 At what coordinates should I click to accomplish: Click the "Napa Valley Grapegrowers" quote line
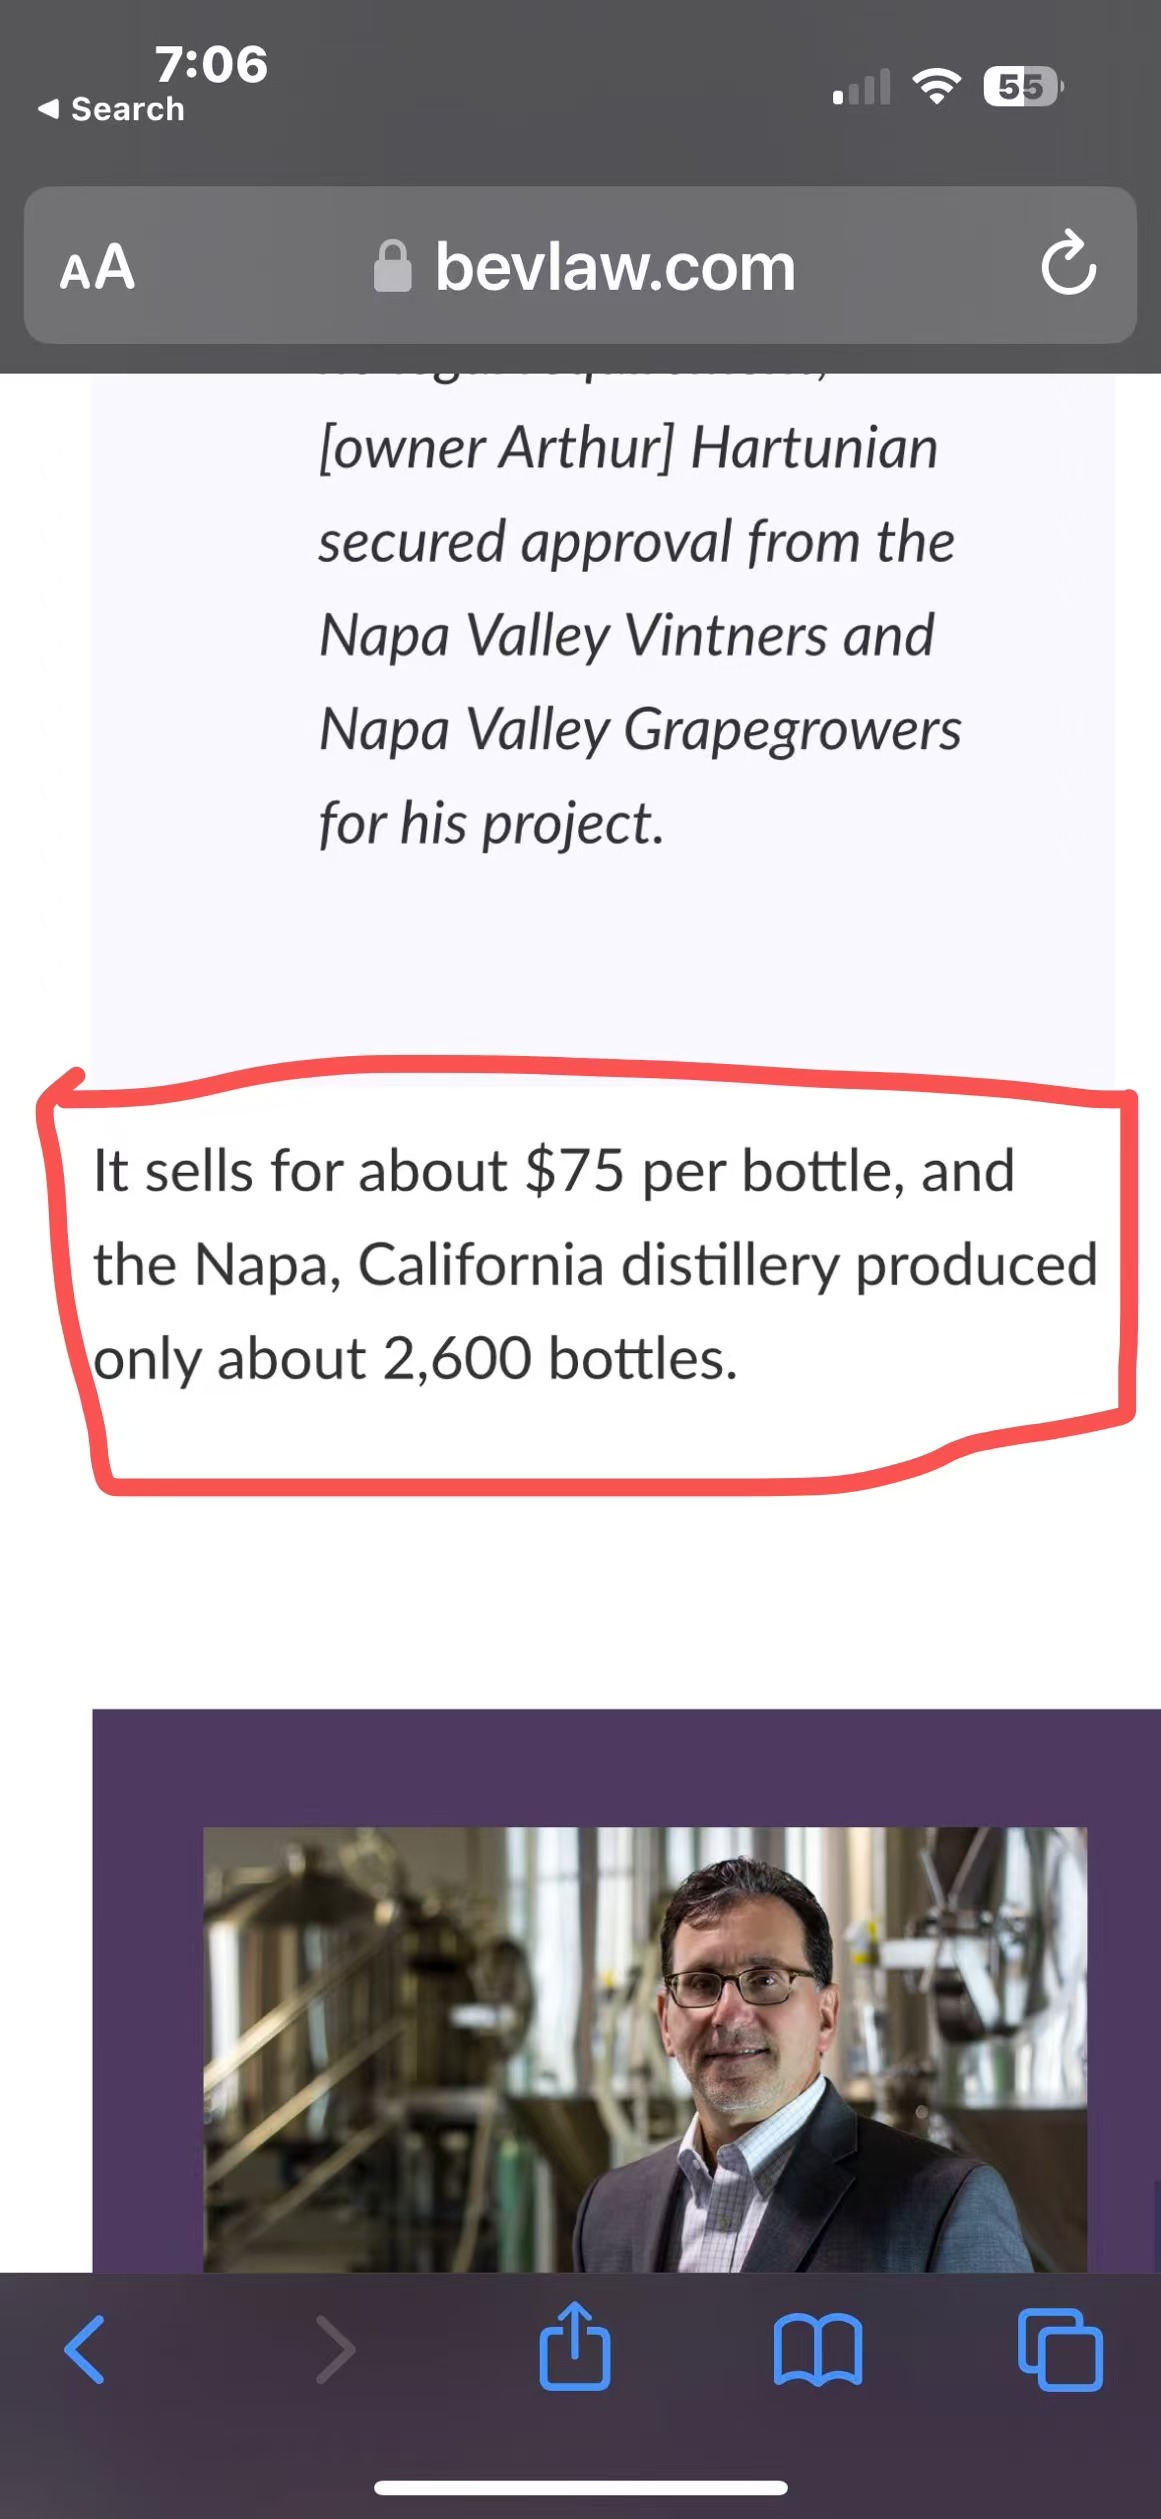639,729
